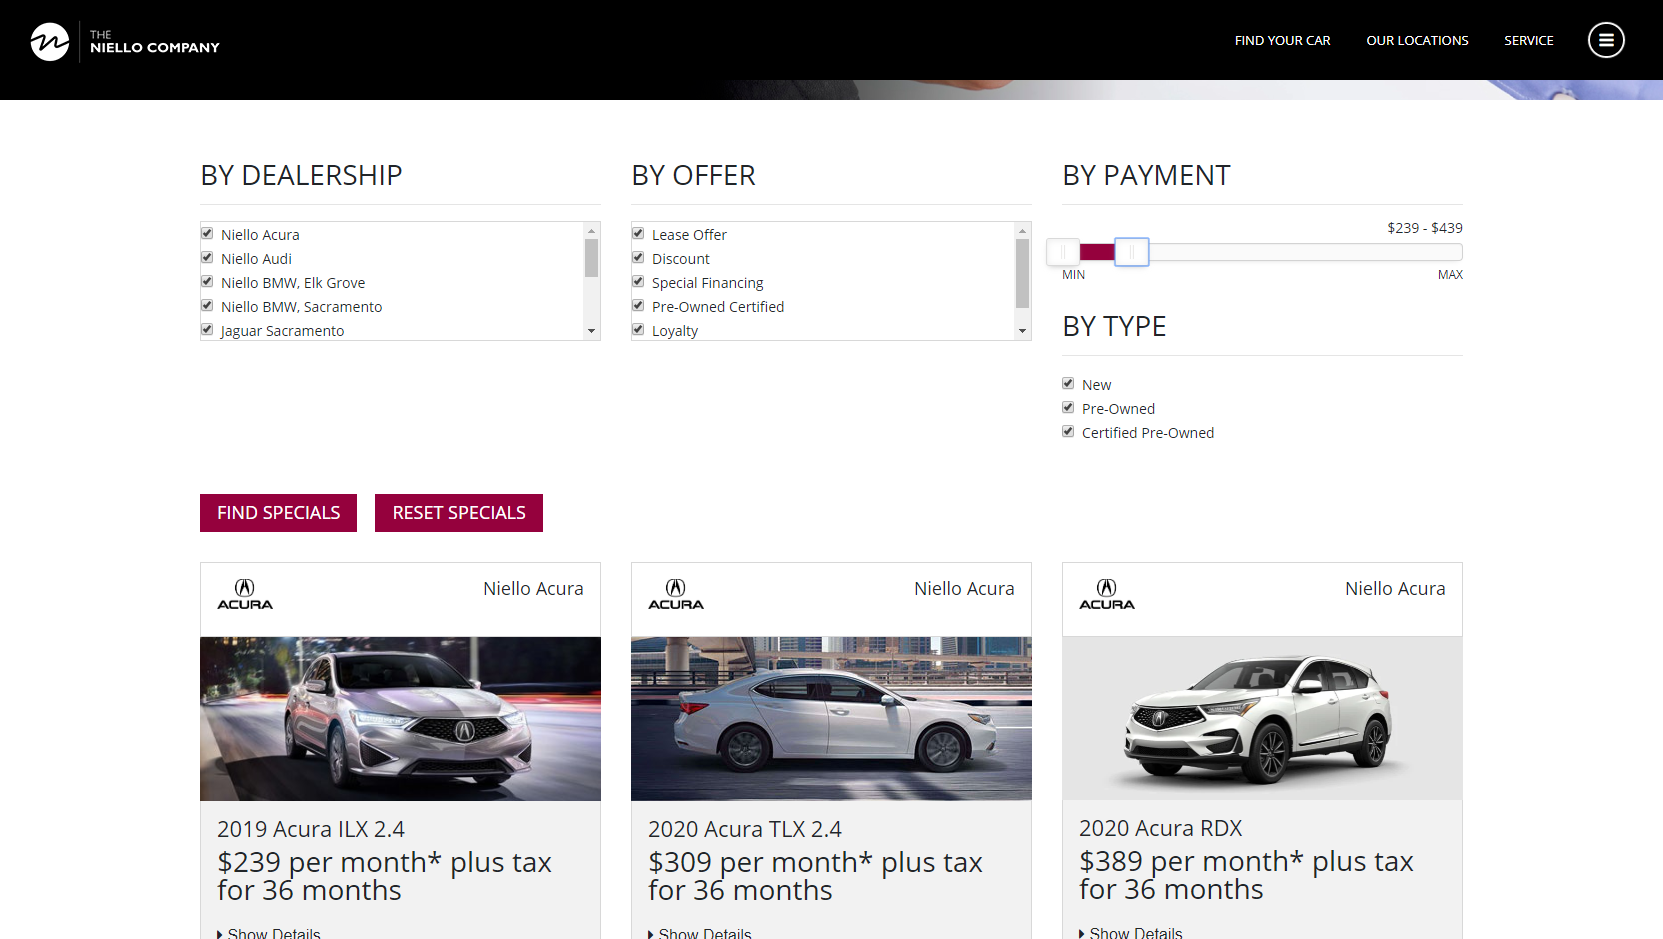The height and width of the screenshot is (939, 1663).
Task: Click the minimum payment slider handle
Action: (1063, 252)
